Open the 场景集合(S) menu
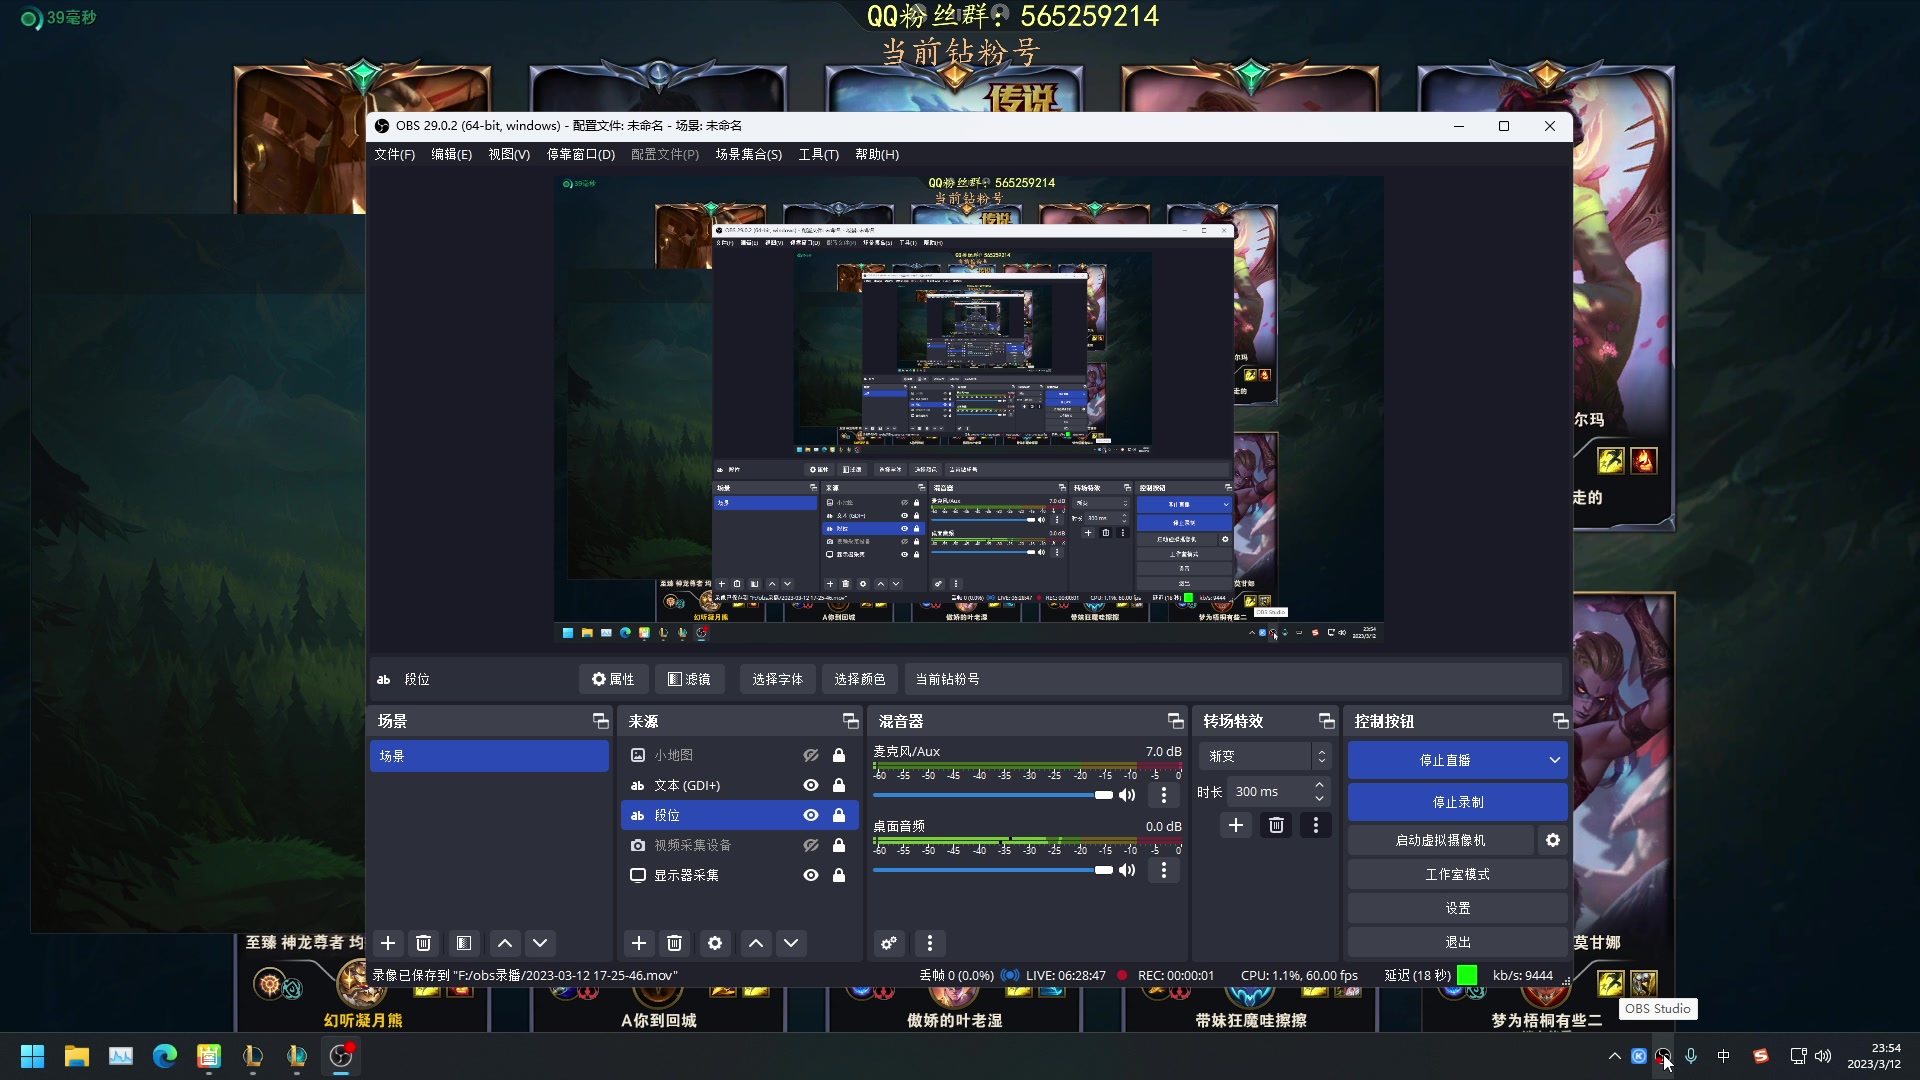 [748, 154]
